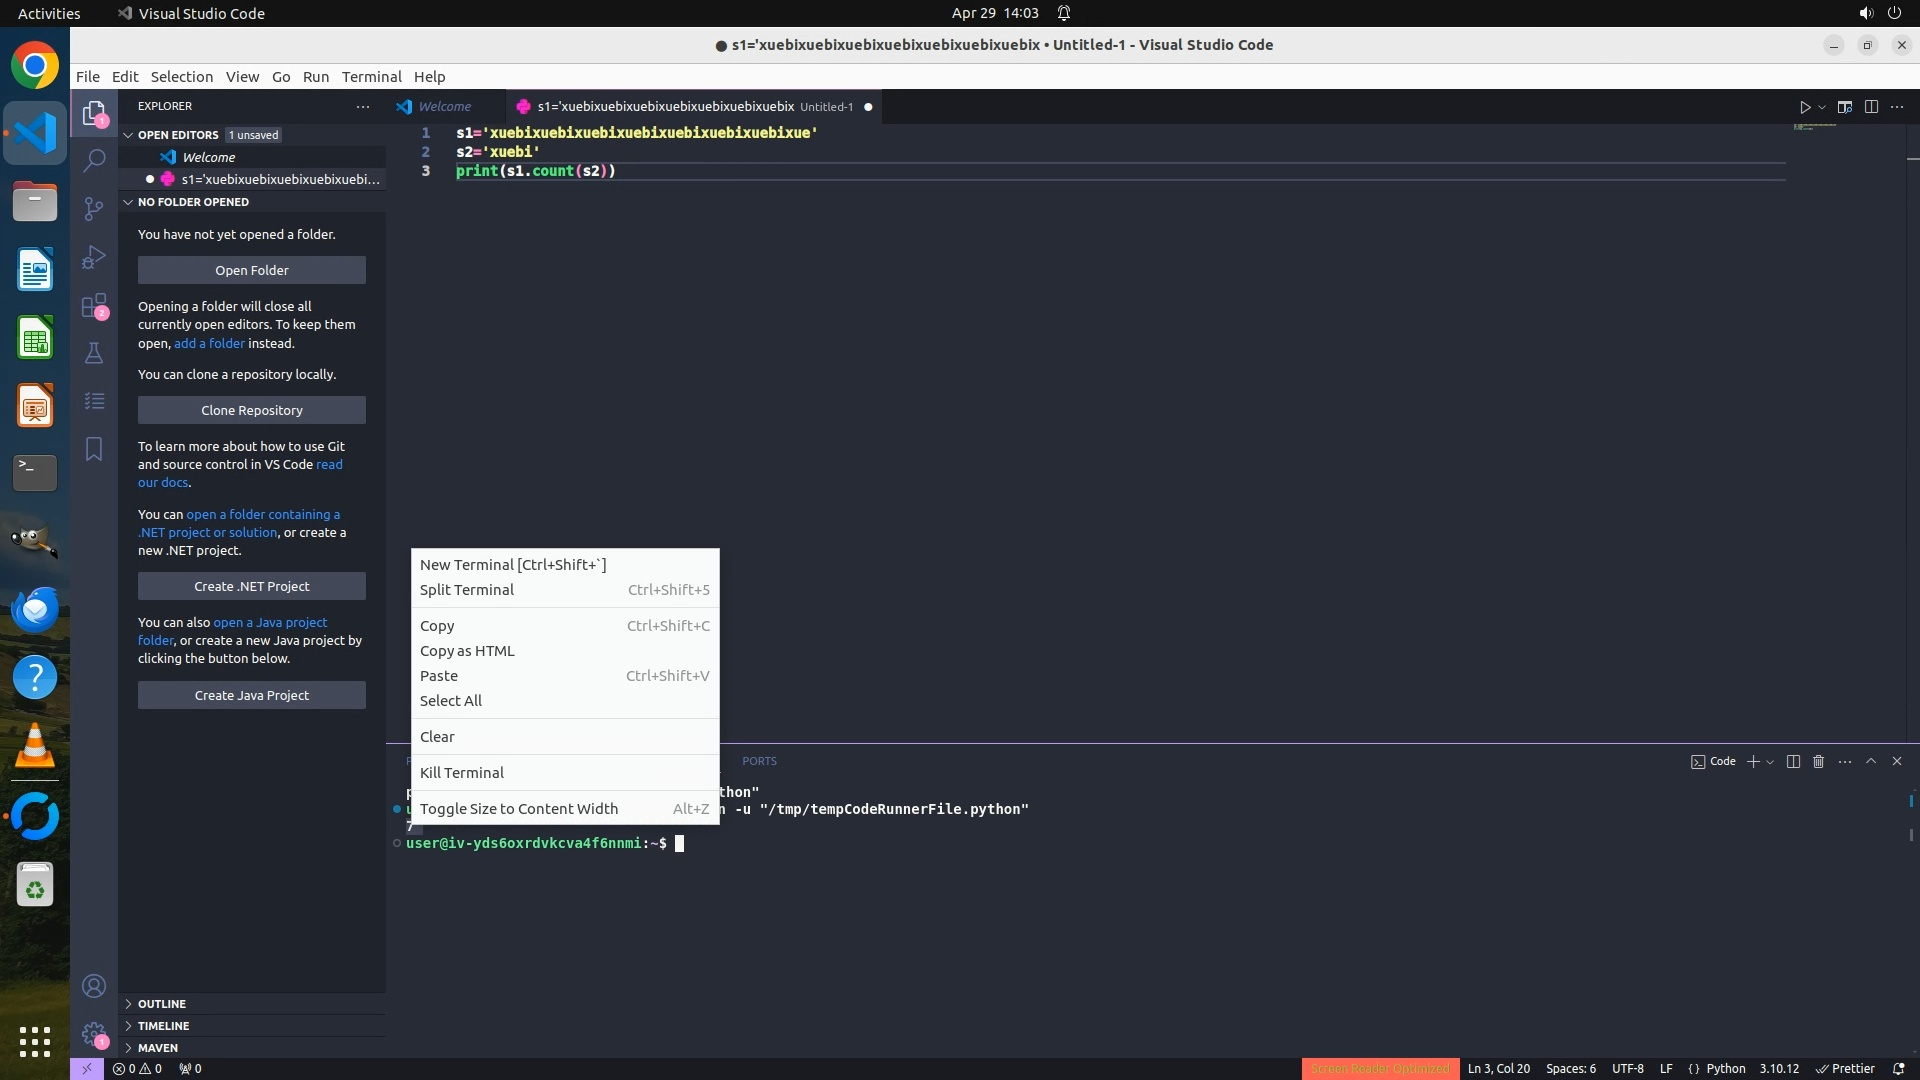Open the run button dropdown arrow
Screen dimensions: 1920x1080
1822,108
